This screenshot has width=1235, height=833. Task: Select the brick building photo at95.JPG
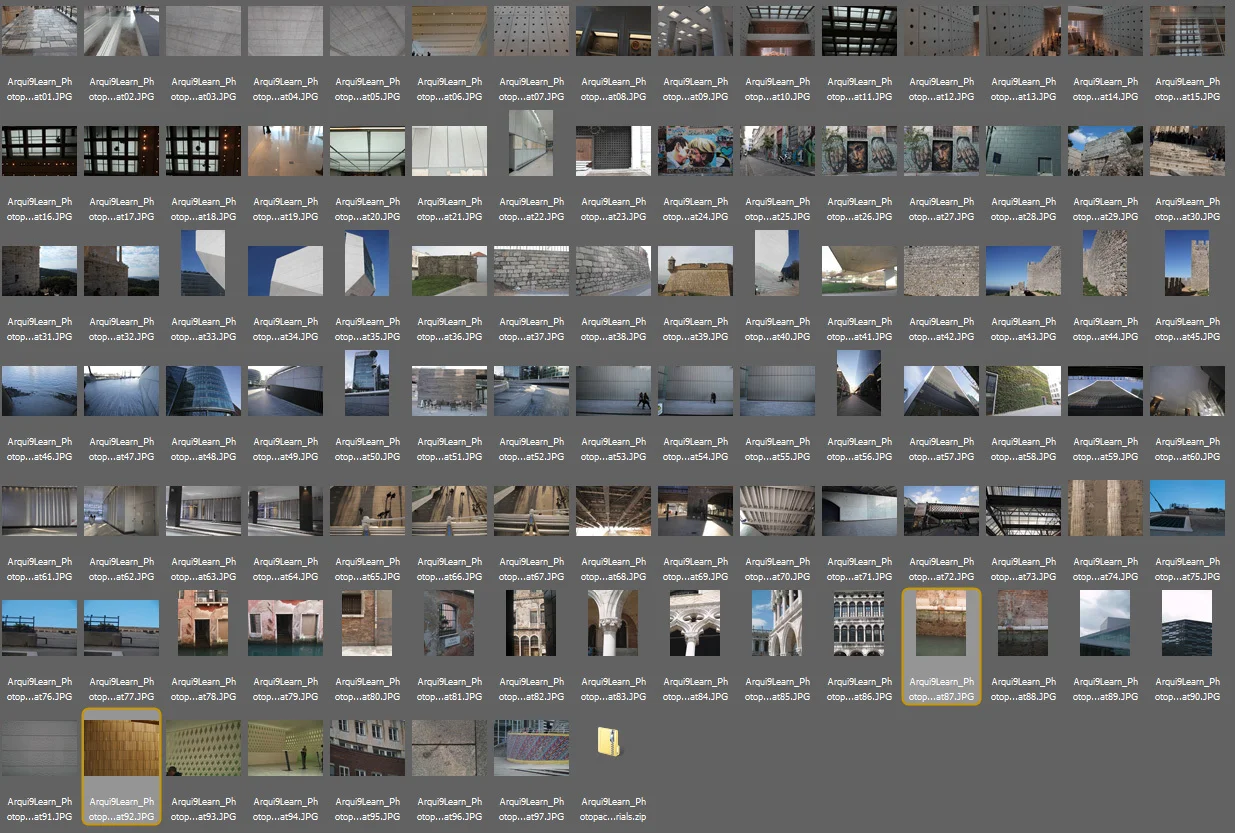367,747
